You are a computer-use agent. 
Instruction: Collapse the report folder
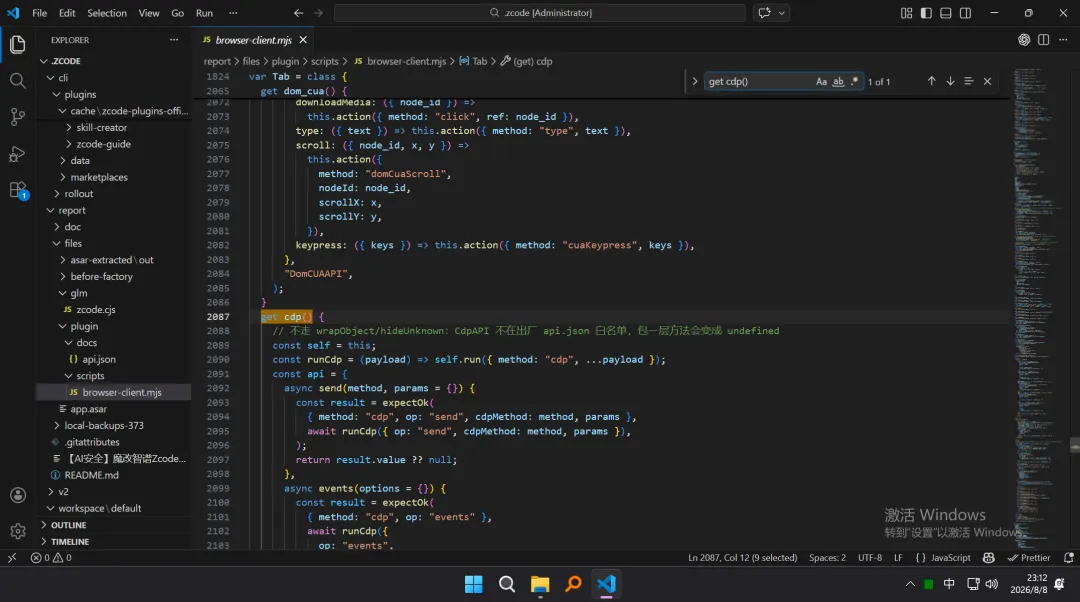point(50,211)
